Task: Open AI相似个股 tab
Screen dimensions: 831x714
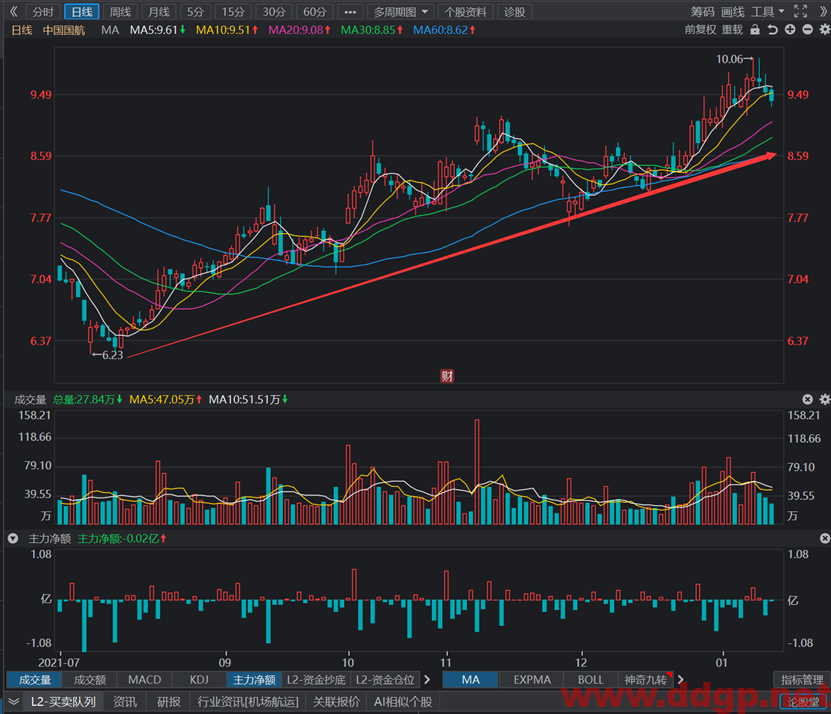Action: [403, 702]
